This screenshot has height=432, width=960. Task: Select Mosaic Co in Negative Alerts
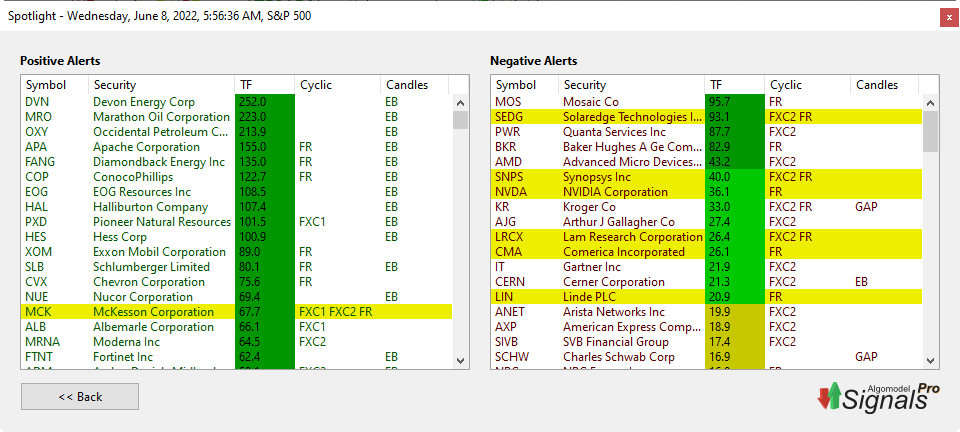[x=707, y=102]
